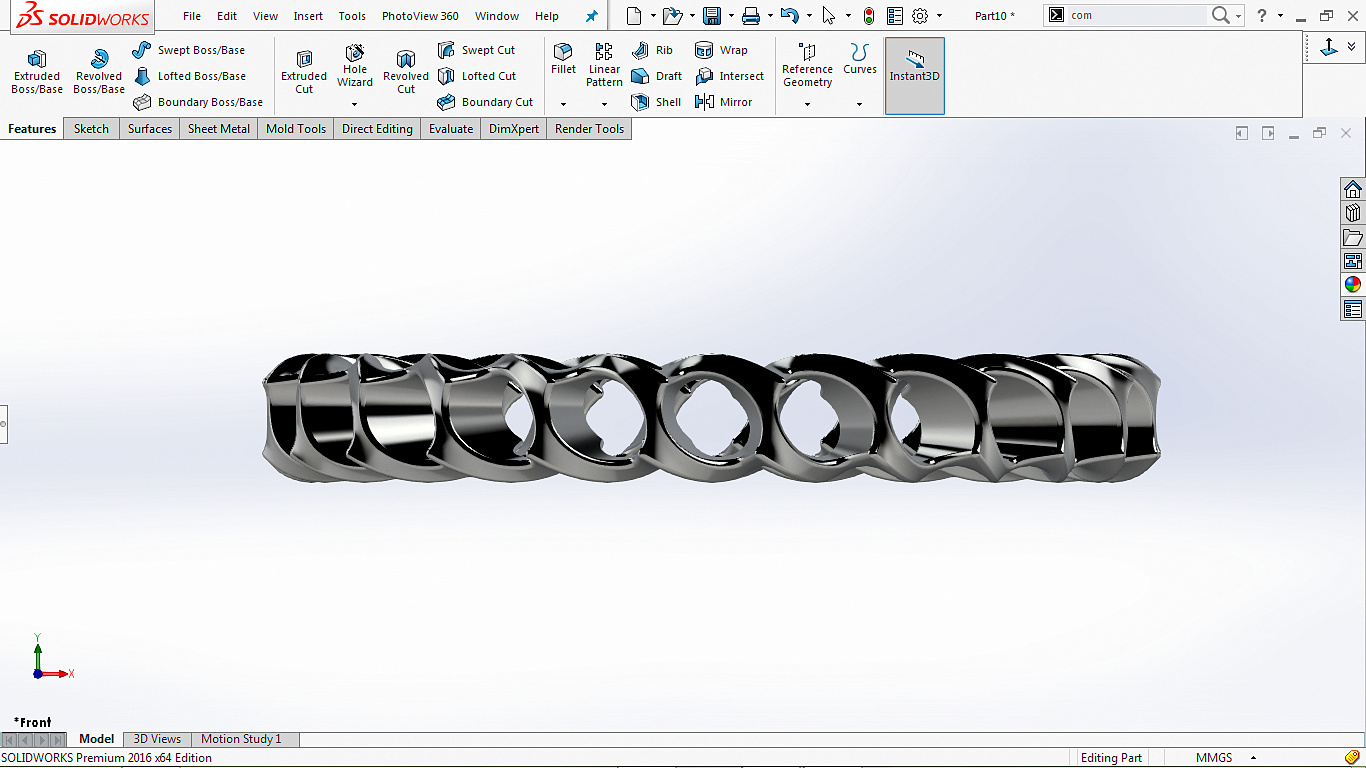The image size is (1366, 768).
Task: Open the Appearances task pane icon
Action: coord(1353,285)
